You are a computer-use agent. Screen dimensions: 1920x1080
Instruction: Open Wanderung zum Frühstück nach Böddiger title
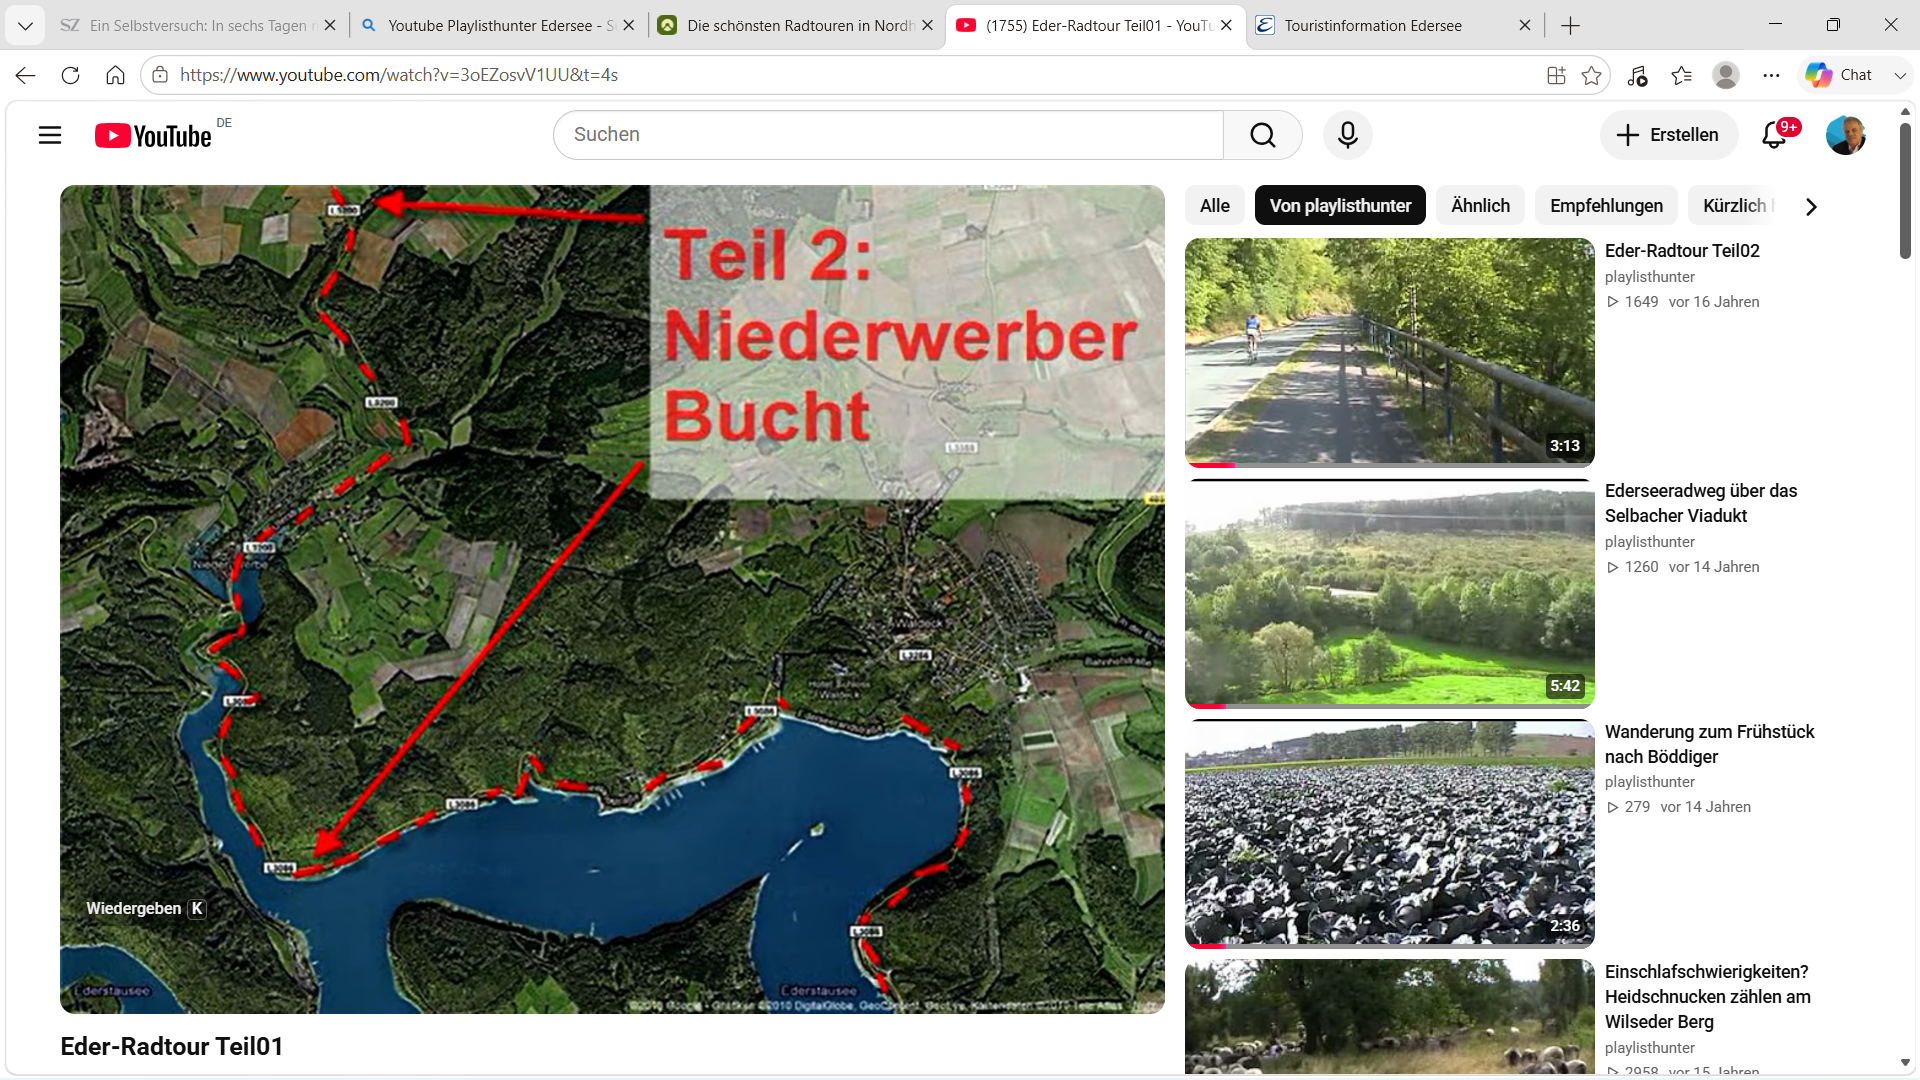click(1709, 744)
